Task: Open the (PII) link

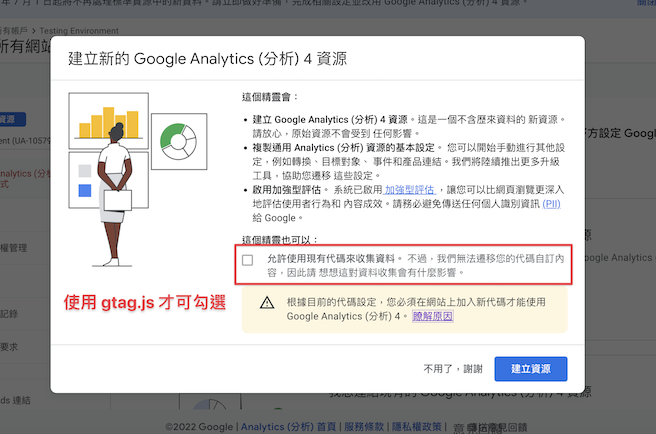Action: pyautogui.click(x=551, y=204)
